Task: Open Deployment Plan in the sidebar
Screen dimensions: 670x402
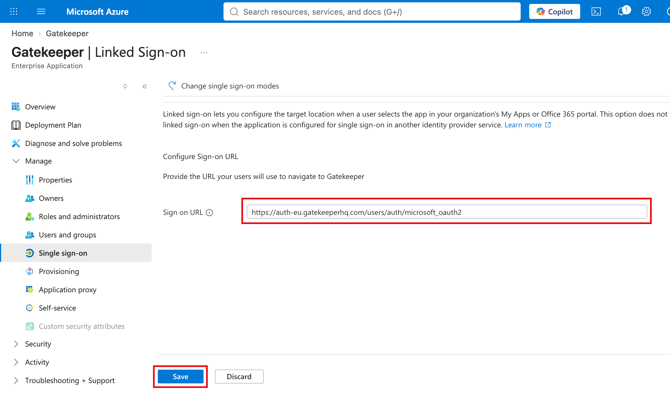Action: click(53, 125)
